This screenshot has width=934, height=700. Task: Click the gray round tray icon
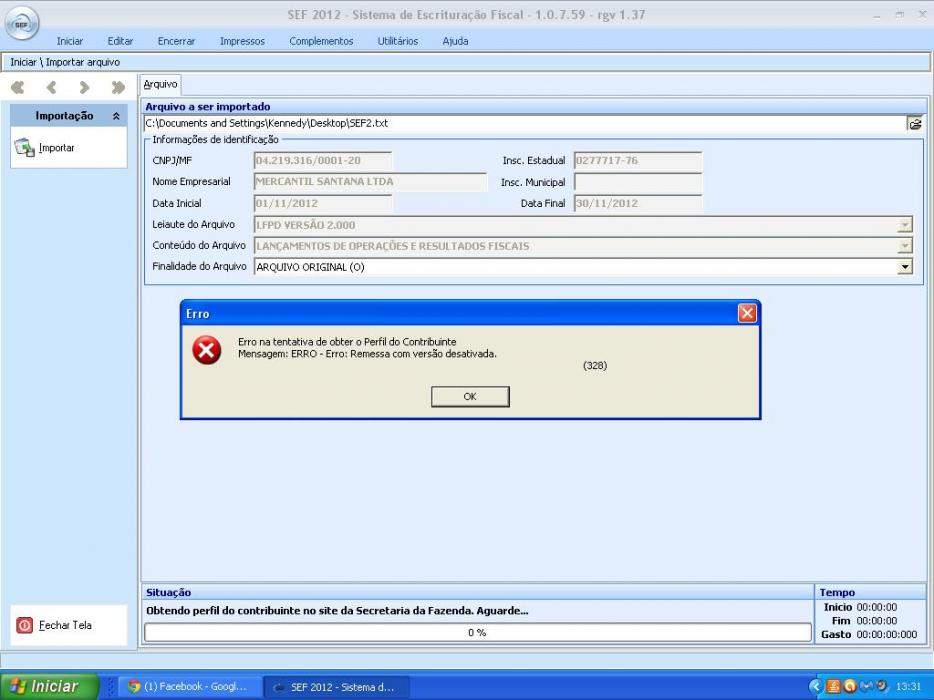point(882,686)
